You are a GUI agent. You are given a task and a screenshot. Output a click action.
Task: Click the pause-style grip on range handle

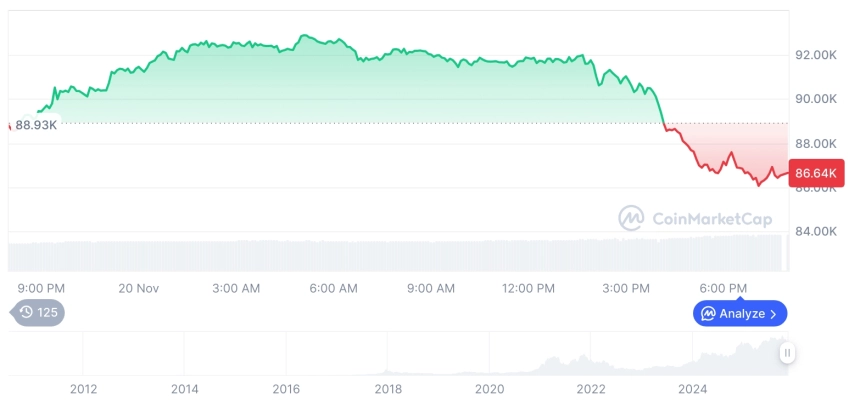(788, 353)
